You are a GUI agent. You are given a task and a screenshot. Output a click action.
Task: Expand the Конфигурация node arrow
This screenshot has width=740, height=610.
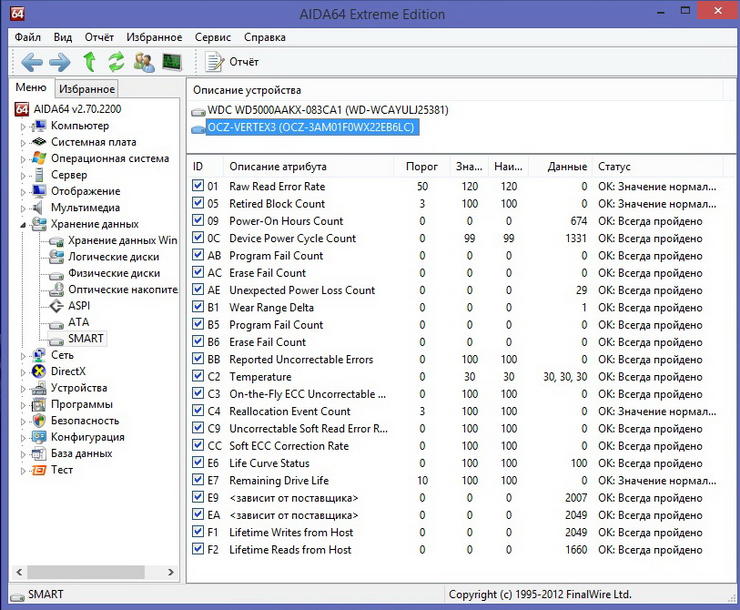point(23,438)
